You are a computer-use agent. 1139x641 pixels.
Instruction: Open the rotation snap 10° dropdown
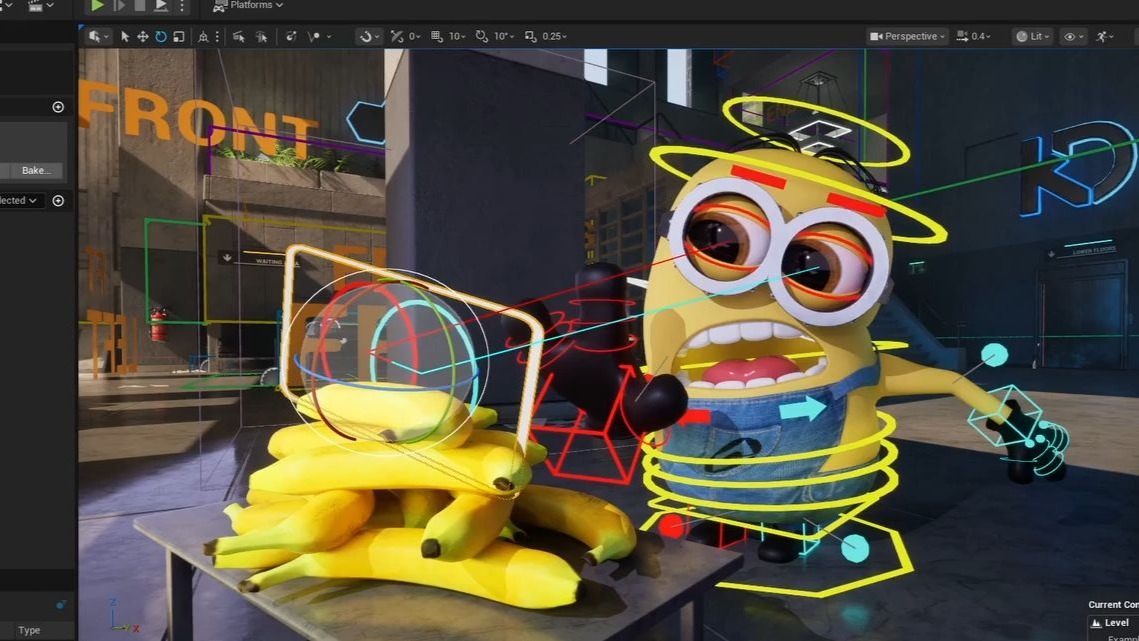coord(503,36)
